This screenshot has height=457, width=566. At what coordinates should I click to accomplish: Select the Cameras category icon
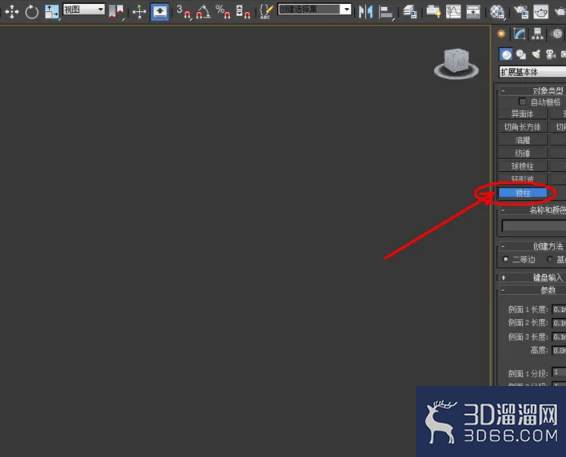(x=551, y=55)
